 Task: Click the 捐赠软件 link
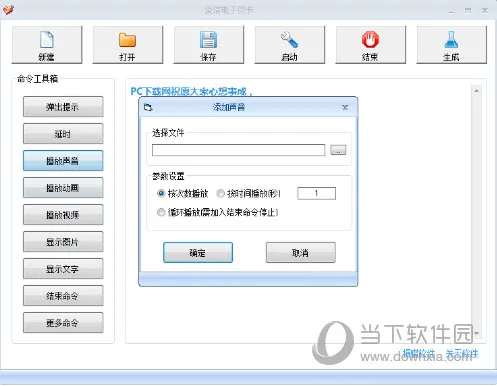419,353
